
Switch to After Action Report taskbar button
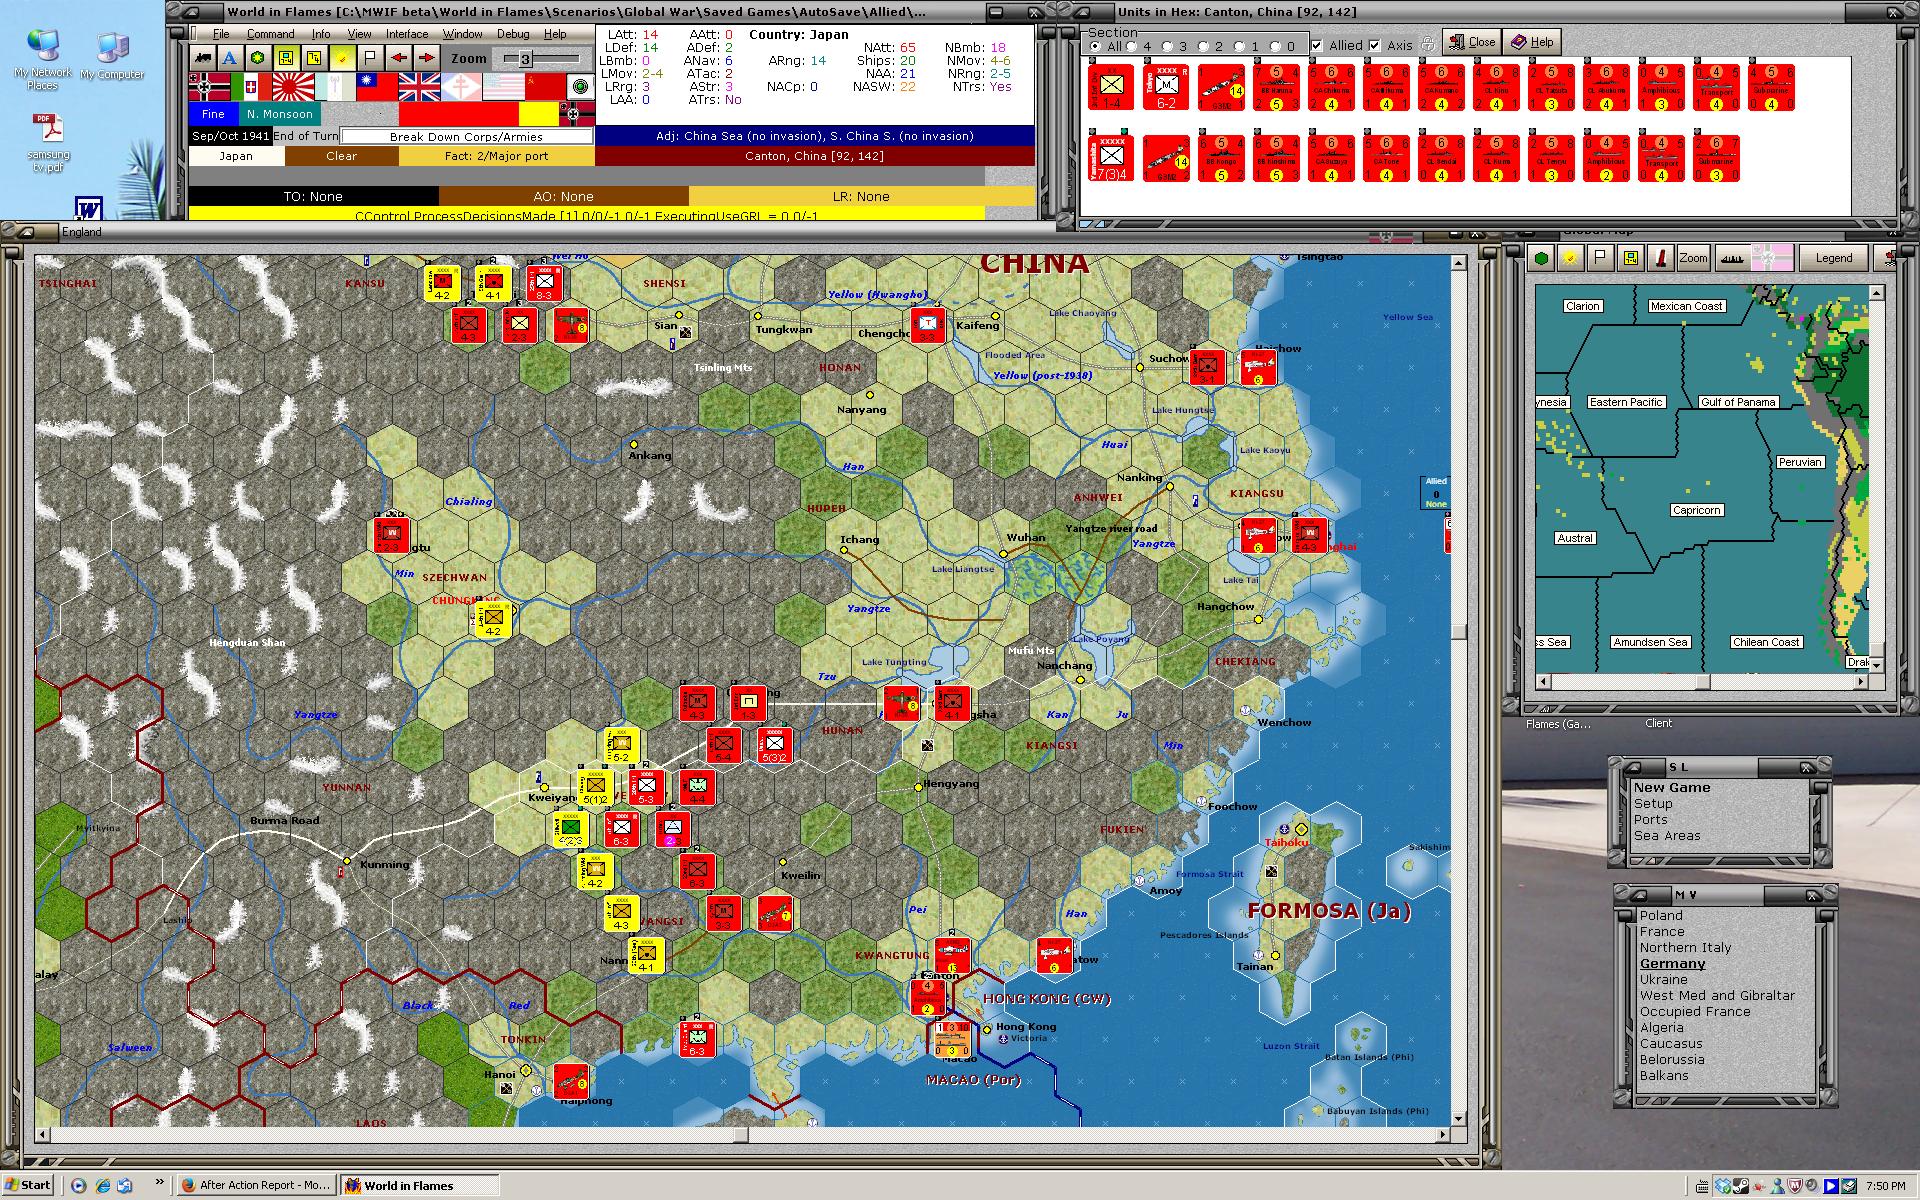coord(255,1185)
